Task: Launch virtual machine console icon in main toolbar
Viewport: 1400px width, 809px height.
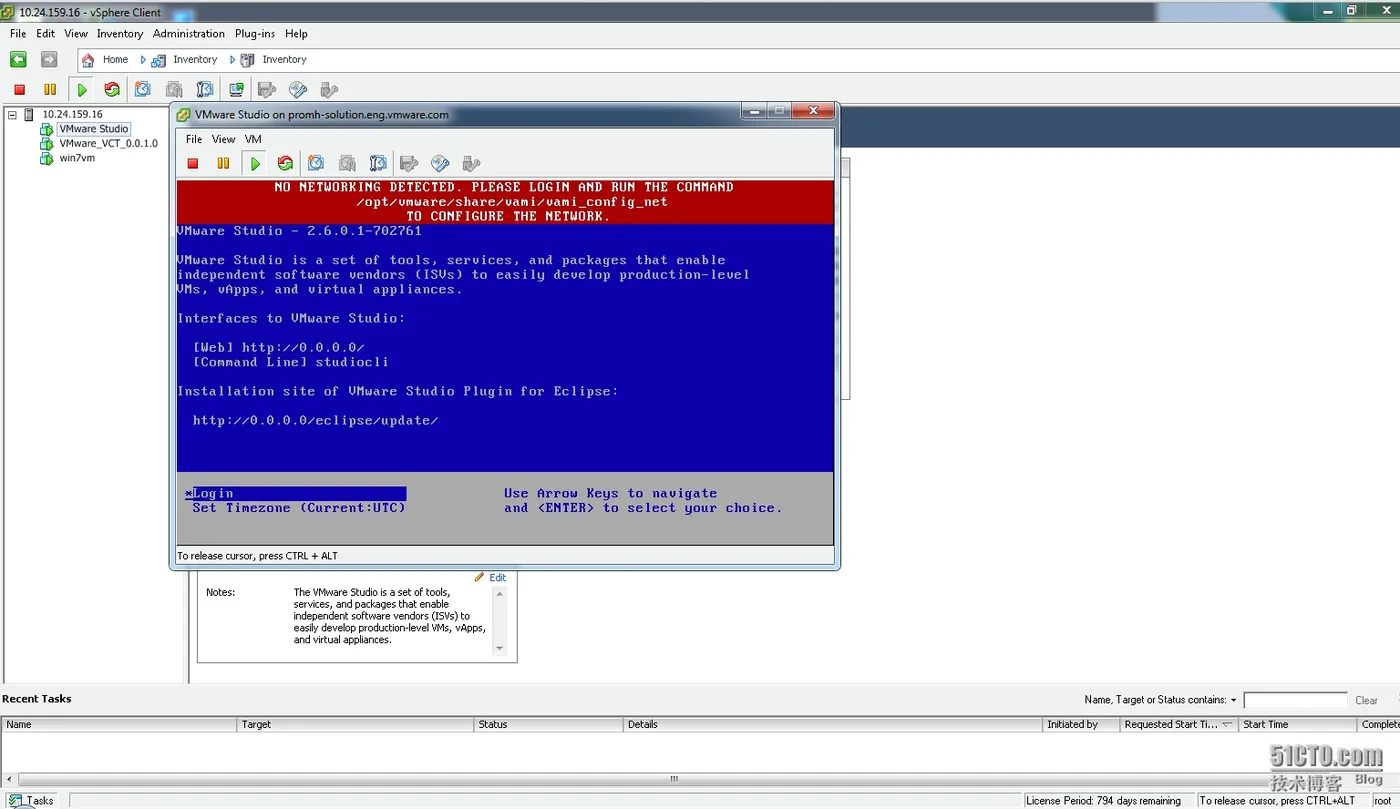Action: 236,90
